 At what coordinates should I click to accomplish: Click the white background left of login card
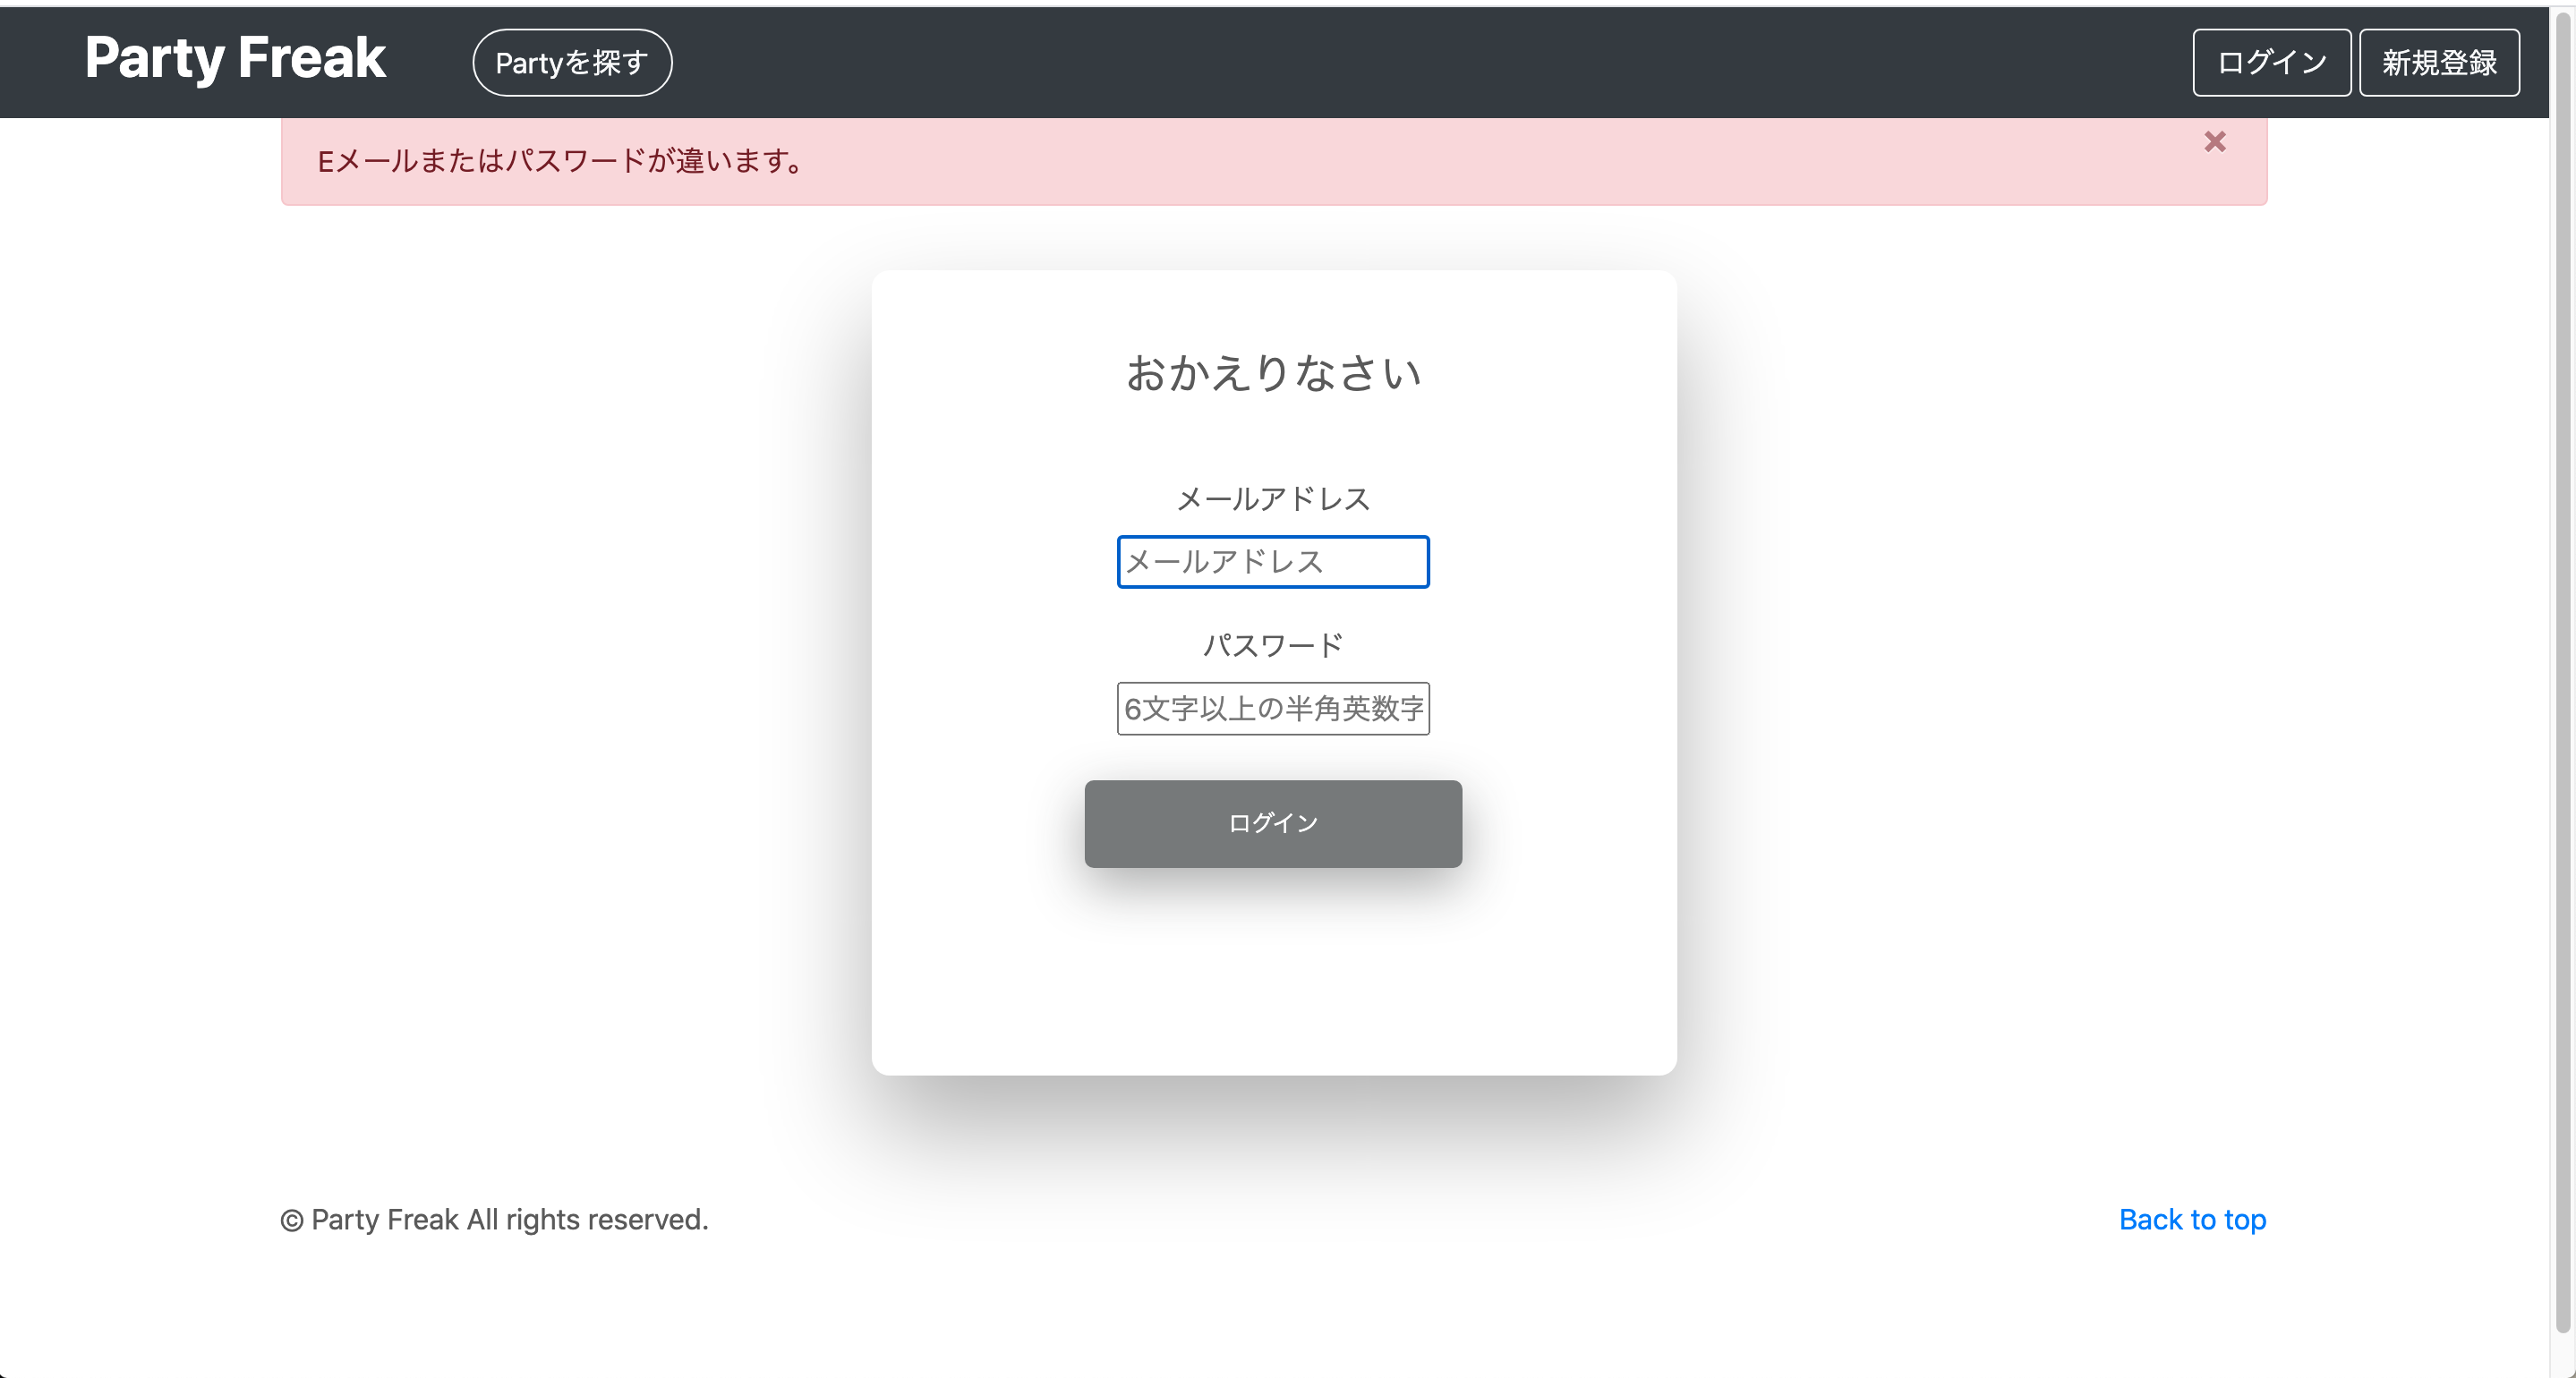click(500, 650)
